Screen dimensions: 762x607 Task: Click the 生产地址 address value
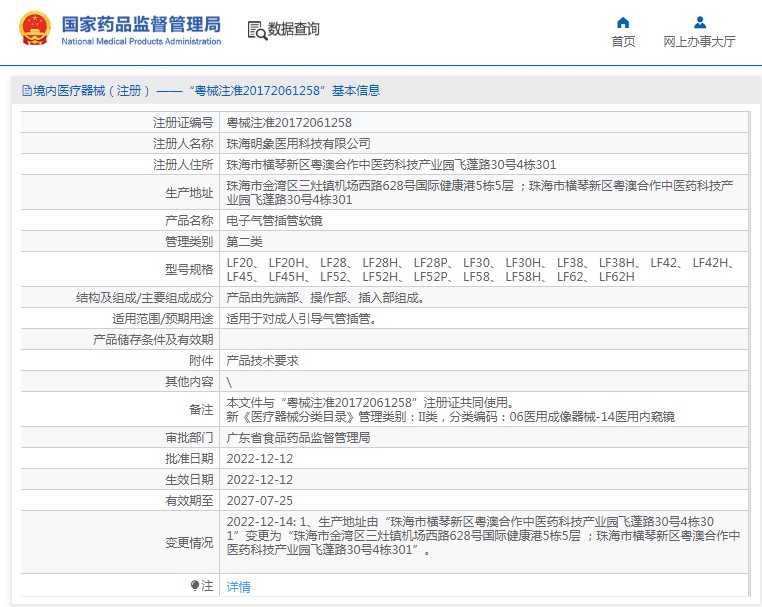coord(480,192)
